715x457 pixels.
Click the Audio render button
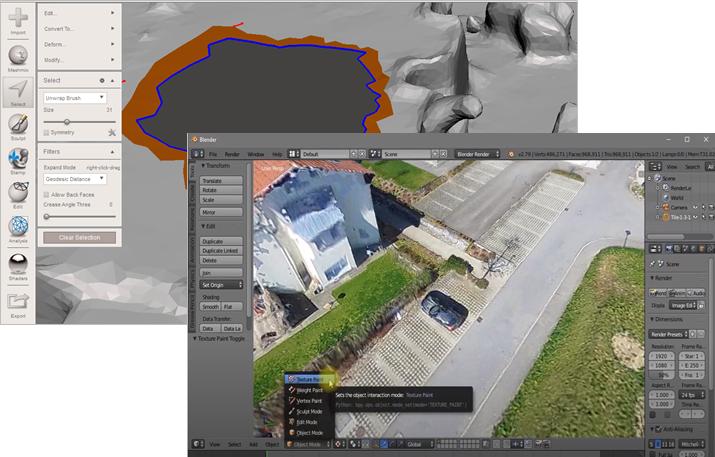click(696, 292)
